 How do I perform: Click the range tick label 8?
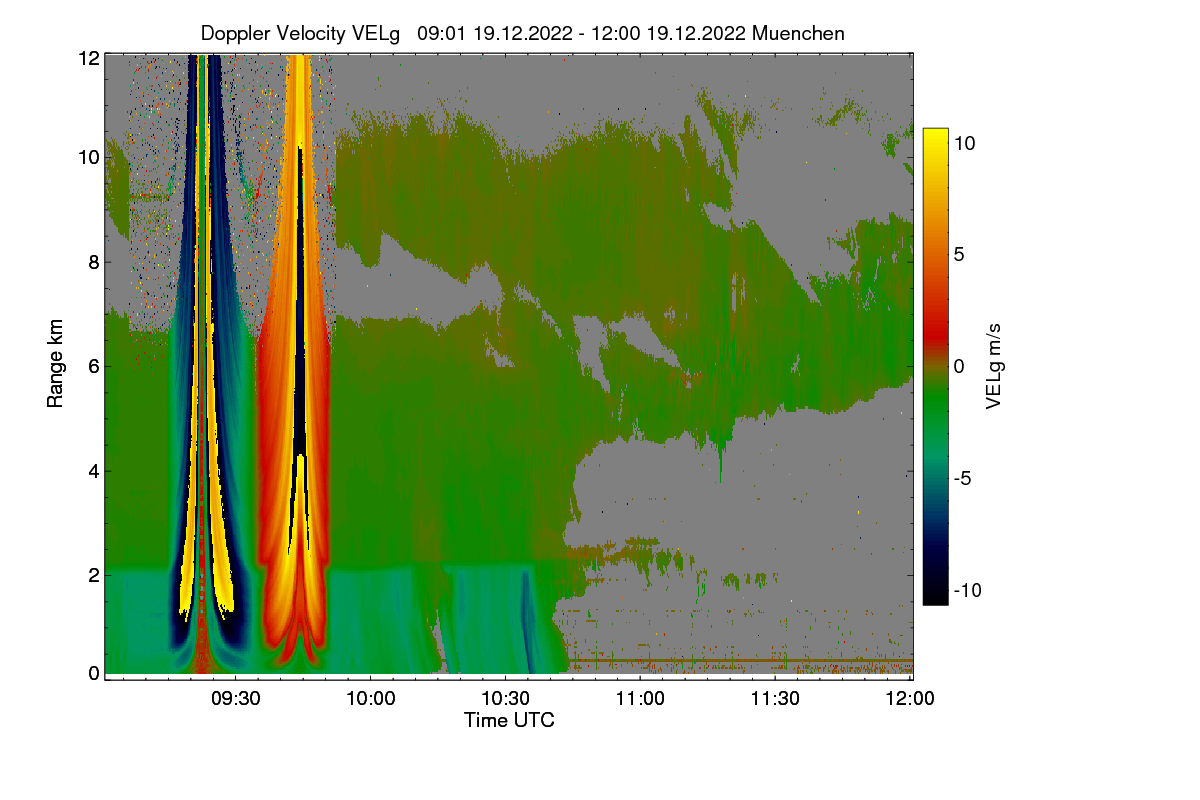click(x=93, y=263)
